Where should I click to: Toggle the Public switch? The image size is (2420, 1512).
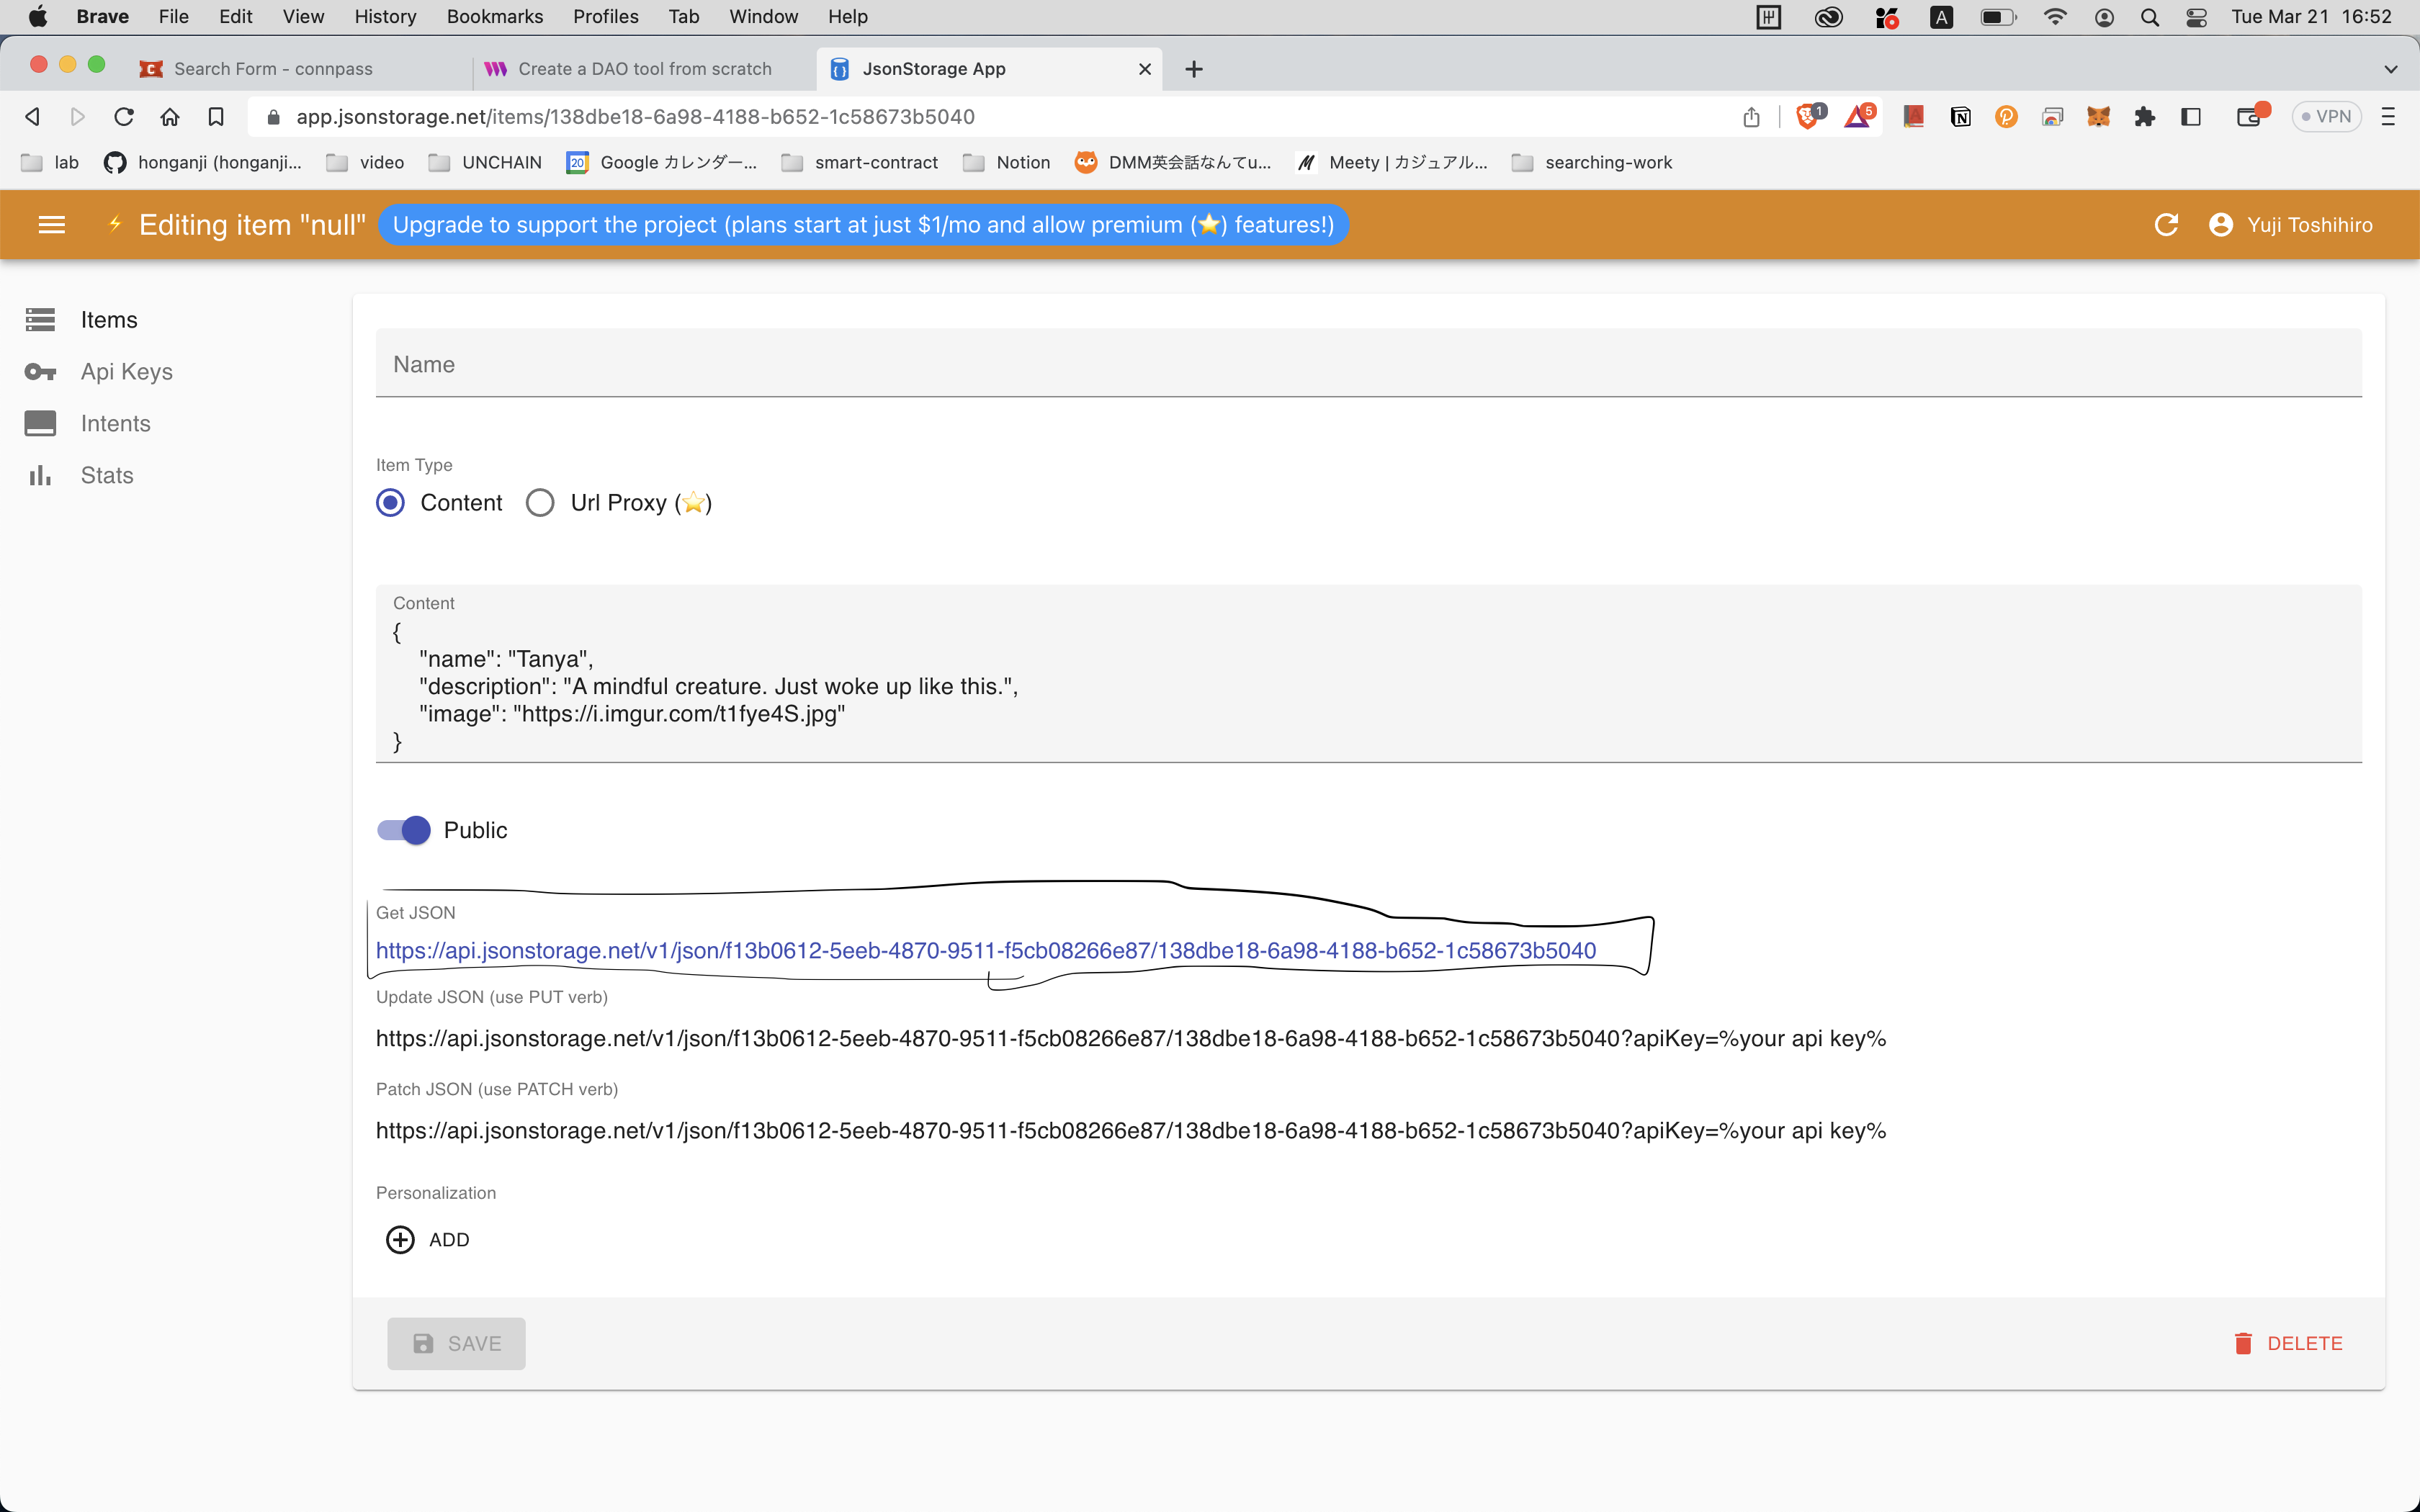pos(403,830)
